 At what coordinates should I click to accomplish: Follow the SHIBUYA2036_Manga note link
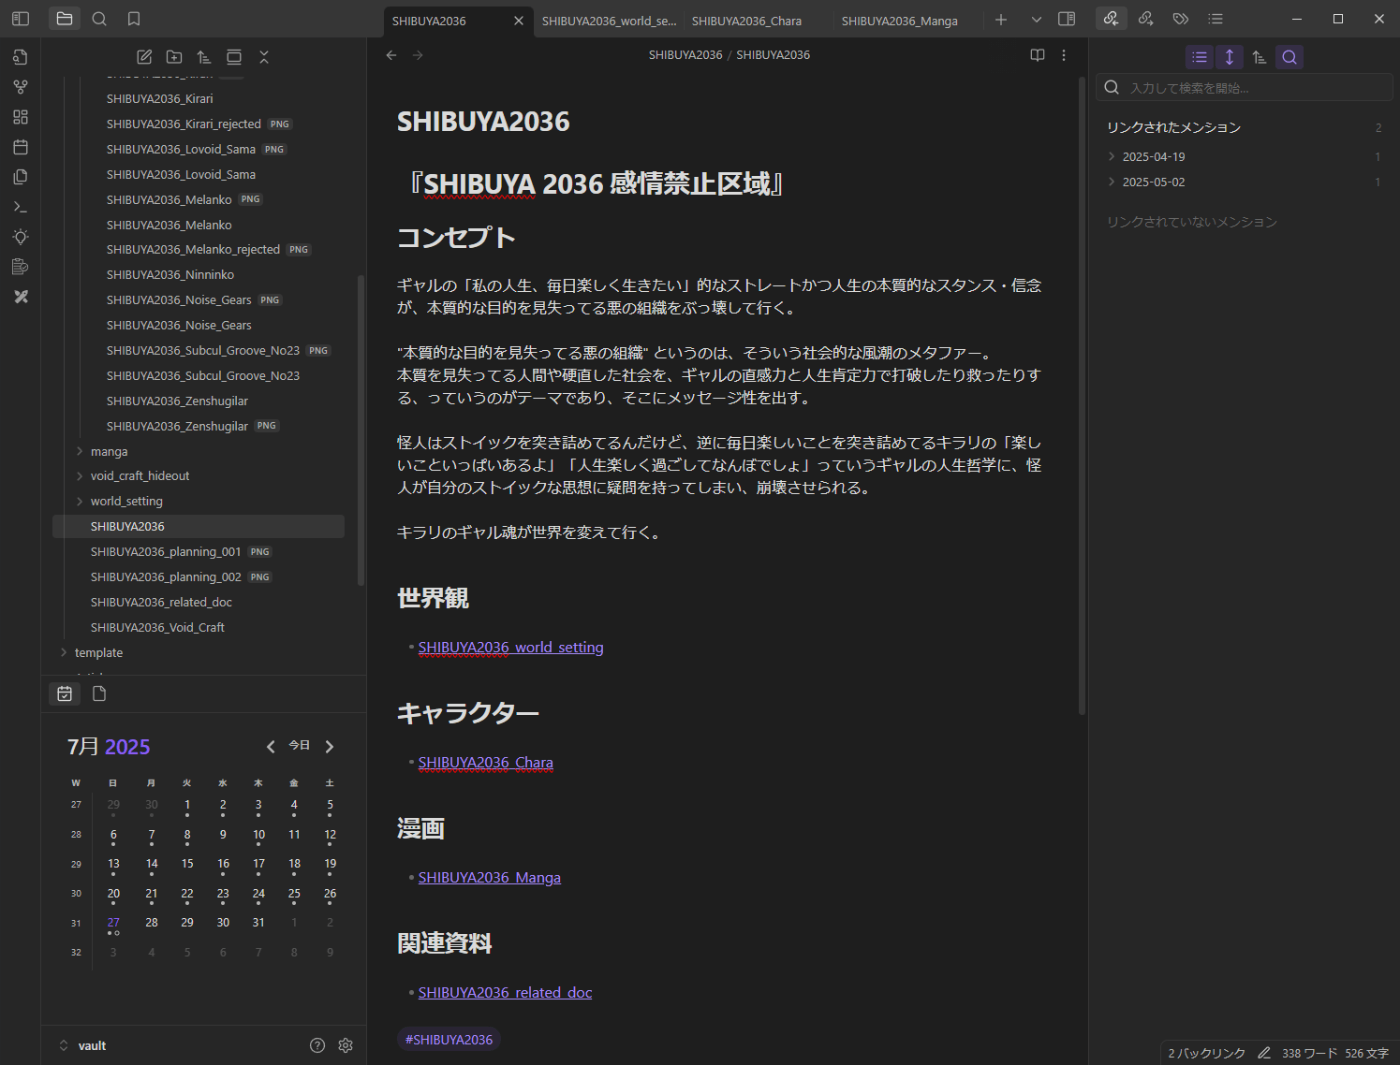489,877
